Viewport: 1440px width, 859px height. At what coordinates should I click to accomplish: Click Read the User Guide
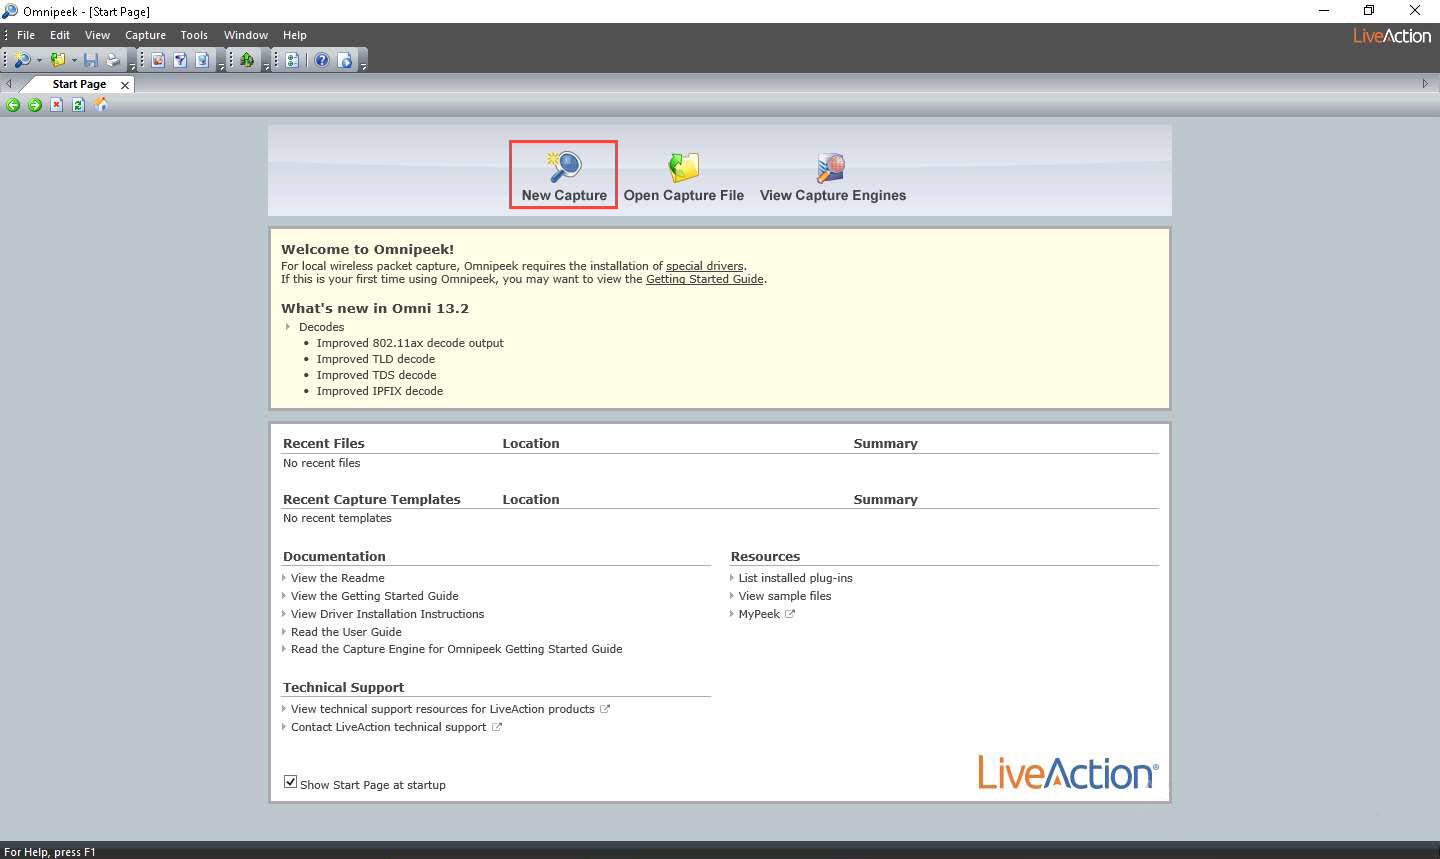[346, 632]
